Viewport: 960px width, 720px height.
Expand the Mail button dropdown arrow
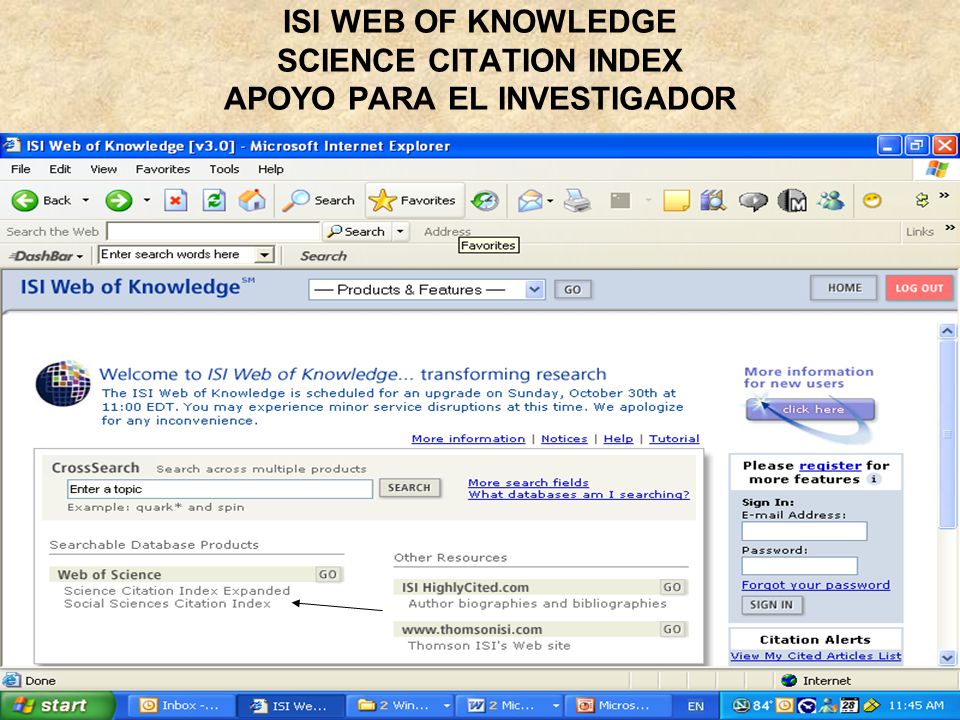[x=550, y=201]
